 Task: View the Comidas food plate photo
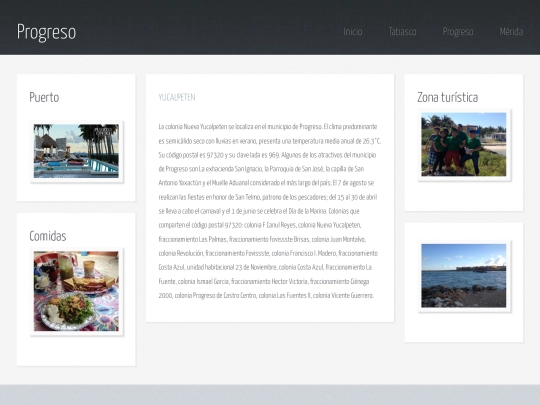(x=76, y=291)
